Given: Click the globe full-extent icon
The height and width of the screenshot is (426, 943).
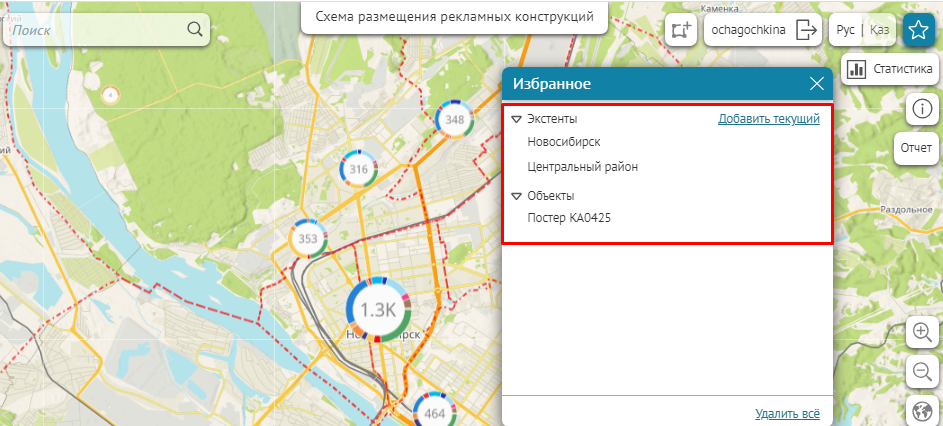Looking at the screenshot, I should coord(922,411).
